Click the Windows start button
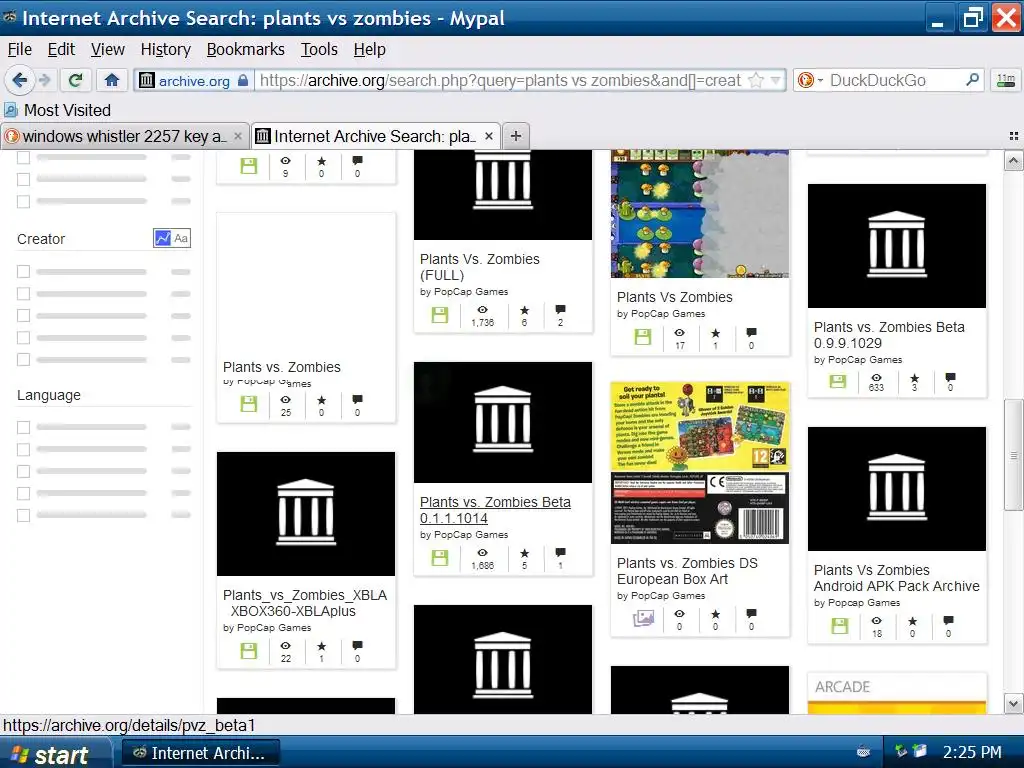Viewport: 1024px width, 768px height. [x=55, y=754]
